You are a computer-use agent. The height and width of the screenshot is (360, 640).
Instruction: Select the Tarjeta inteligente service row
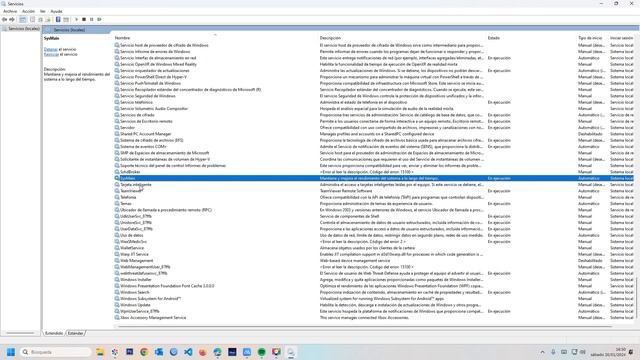(373, 184)
